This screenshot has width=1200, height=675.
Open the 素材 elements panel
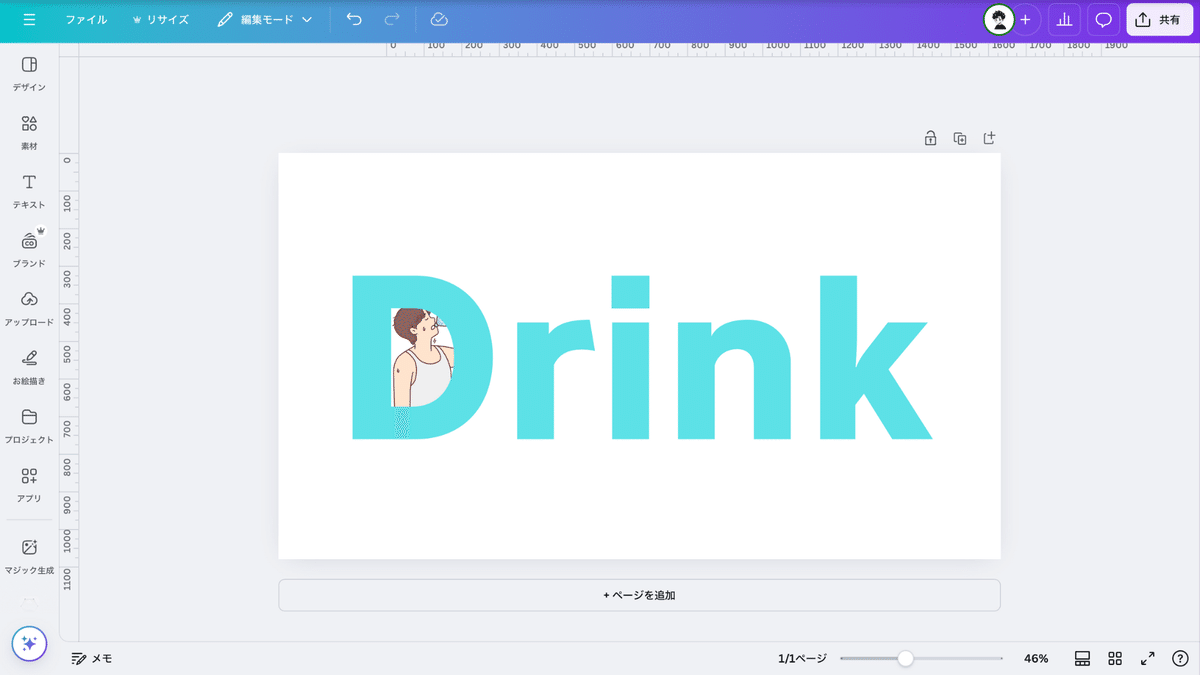[x=29, y=133]
